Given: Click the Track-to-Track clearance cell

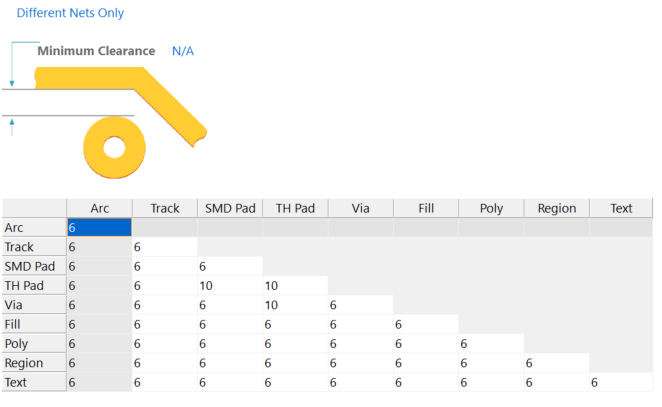Looking at the screenshot, I should click(x=165, y=247).
